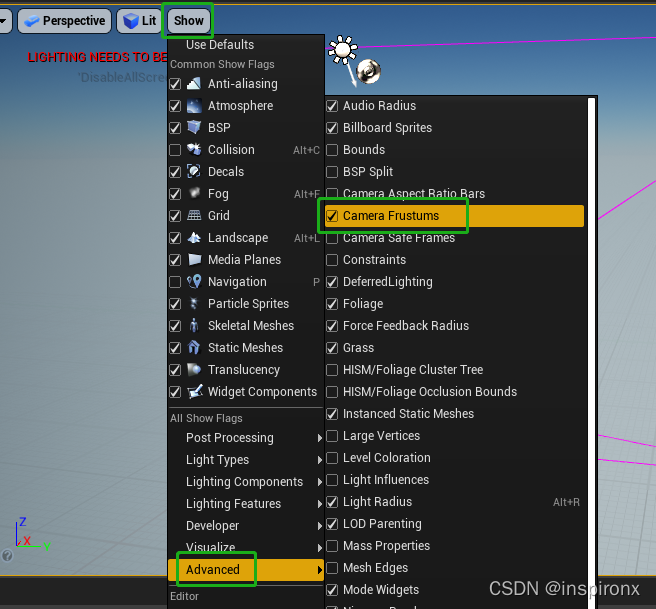Click the BSP cube icon

(x=194, y=128)
